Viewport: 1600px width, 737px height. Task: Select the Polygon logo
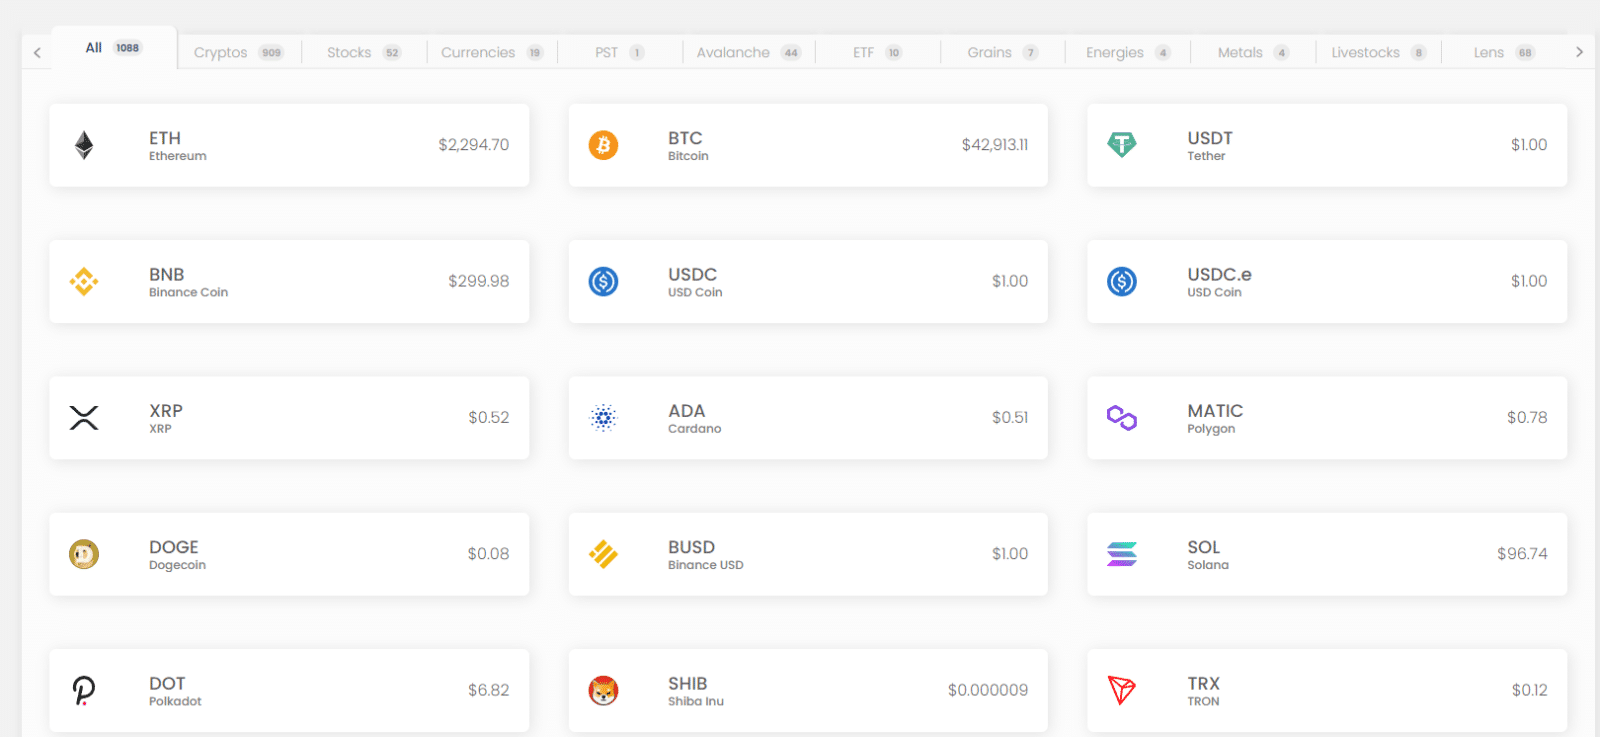(x=1122, y=417)
